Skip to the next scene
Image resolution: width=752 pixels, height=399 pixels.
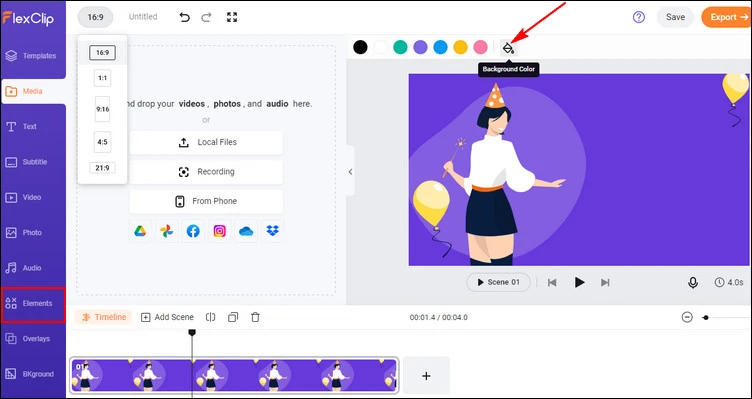click(x=605, y=282)
